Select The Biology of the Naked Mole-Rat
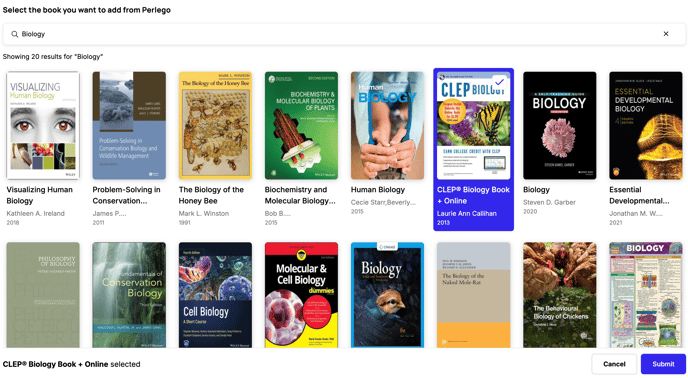688x378 pixels. [473, 295]
